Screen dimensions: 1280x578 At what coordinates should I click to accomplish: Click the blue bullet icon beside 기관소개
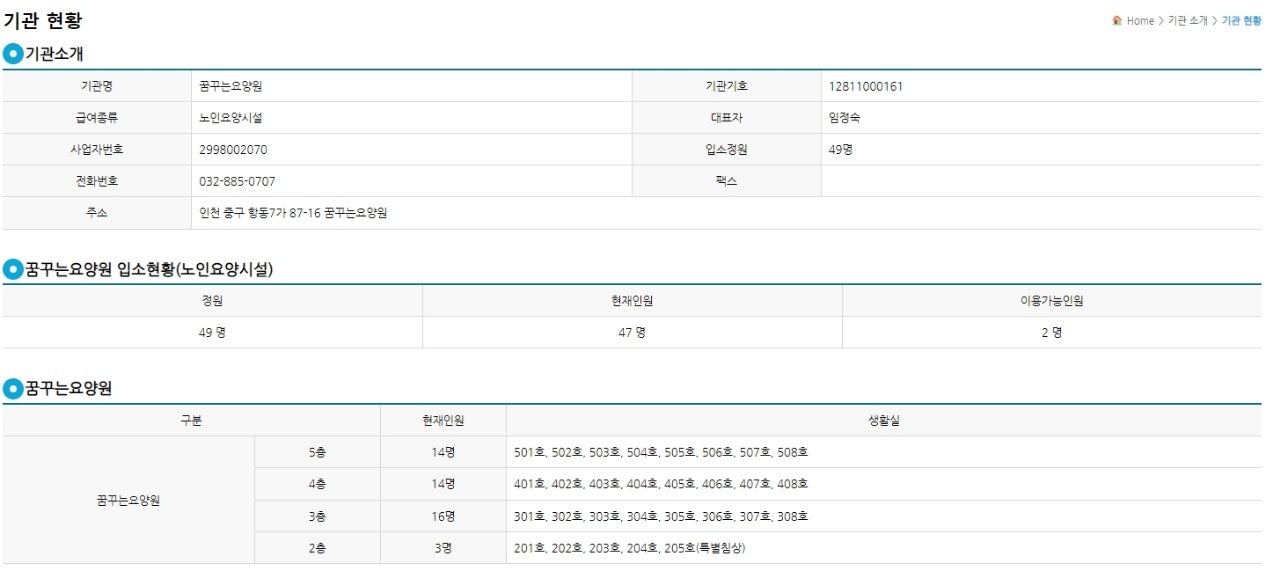point(13,54)
